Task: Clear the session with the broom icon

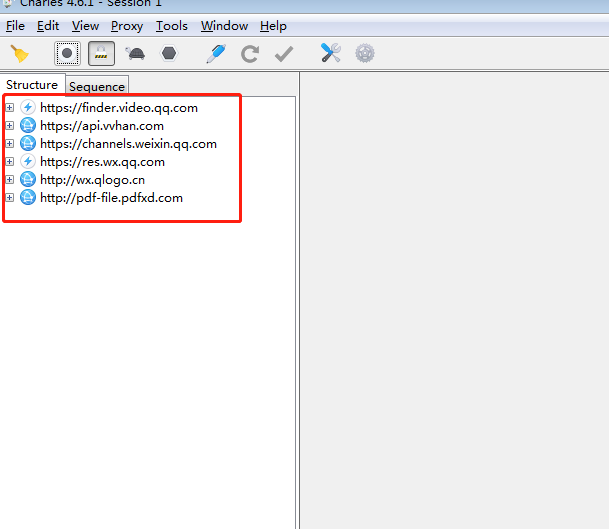Action: (x=19, y=54)
